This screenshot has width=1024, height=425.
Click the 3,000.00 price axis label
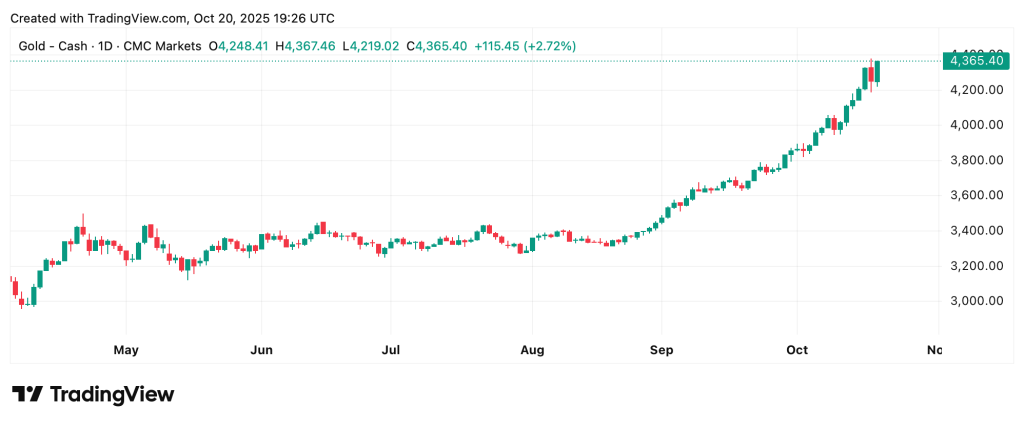click(976, 301)
